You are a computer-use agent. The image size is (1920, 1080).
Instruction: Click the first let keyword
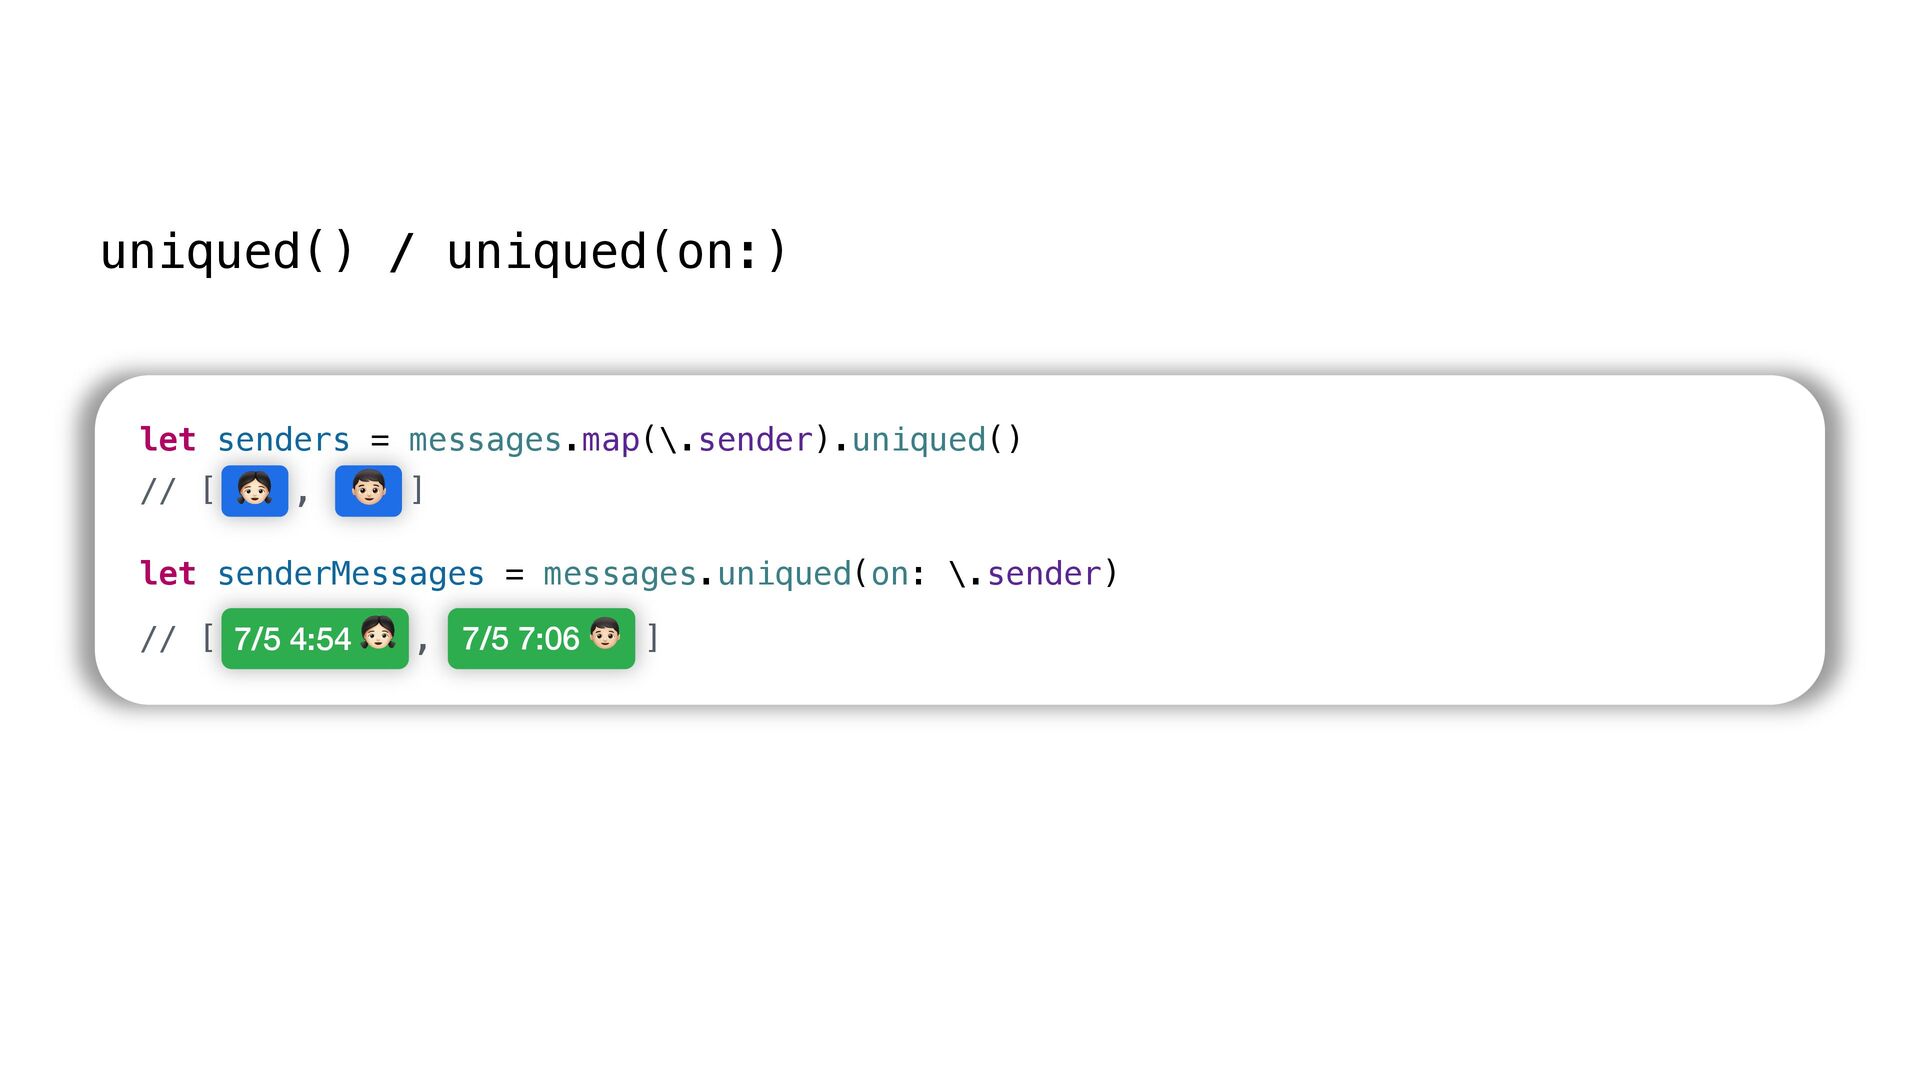(x=168, y=440)
